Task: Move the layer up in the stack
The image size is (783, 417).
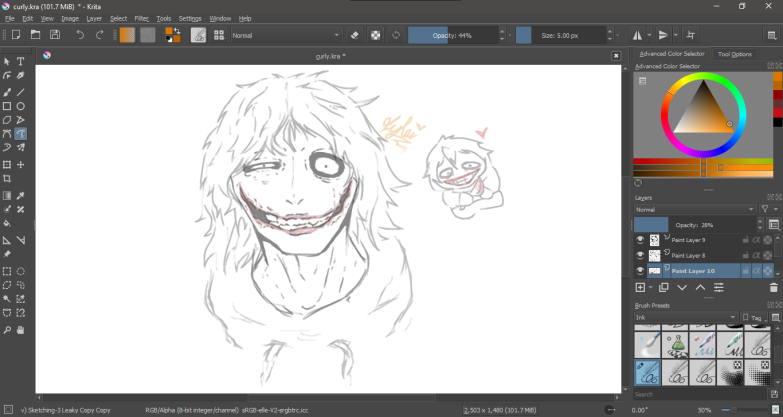Action: 701,288
